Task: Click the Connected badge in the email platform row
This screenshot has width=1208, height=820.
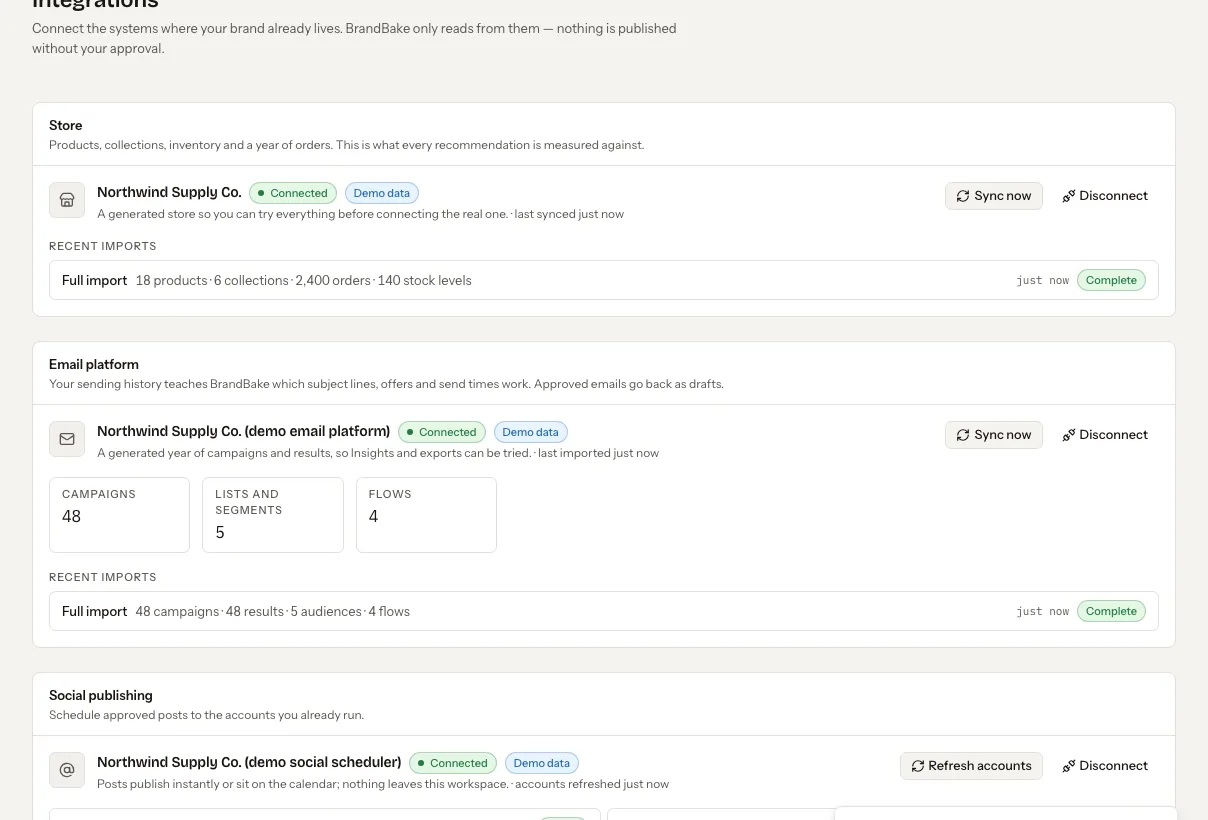Action: tap(442, 432)
